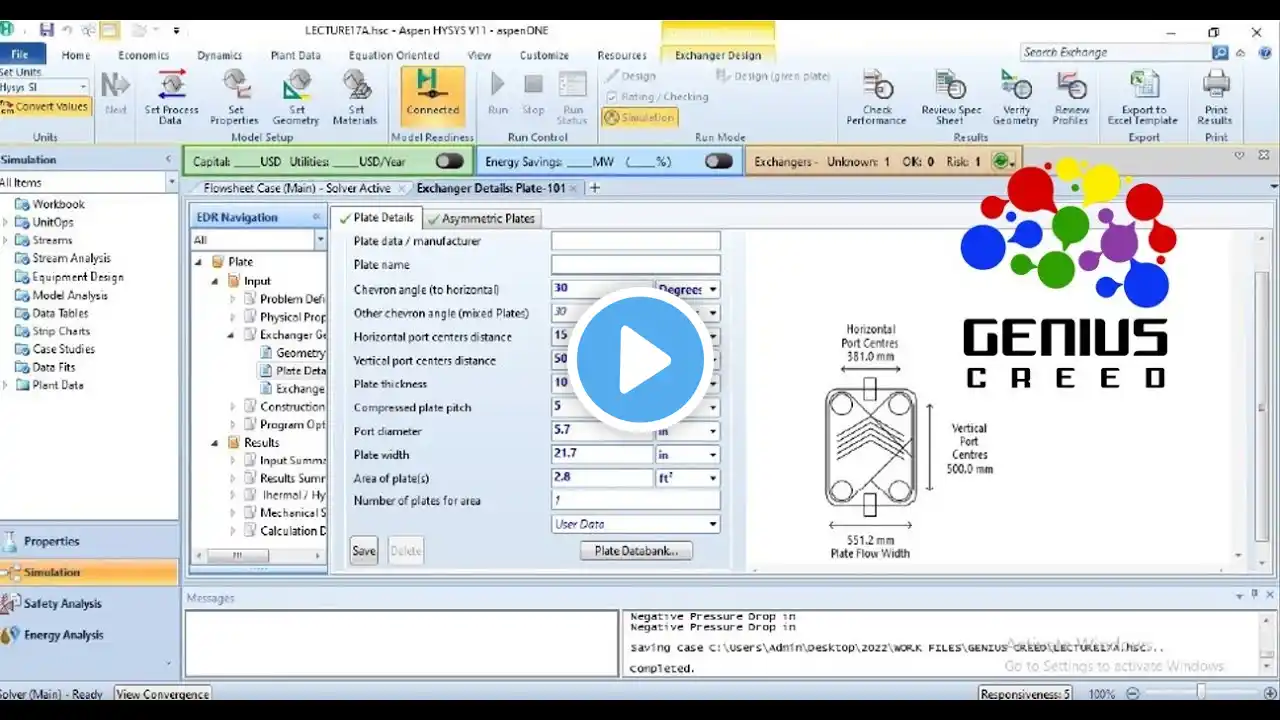1280x720 pixels.
Task: Select Rating / Checking run mode
Action: point(657,97)
